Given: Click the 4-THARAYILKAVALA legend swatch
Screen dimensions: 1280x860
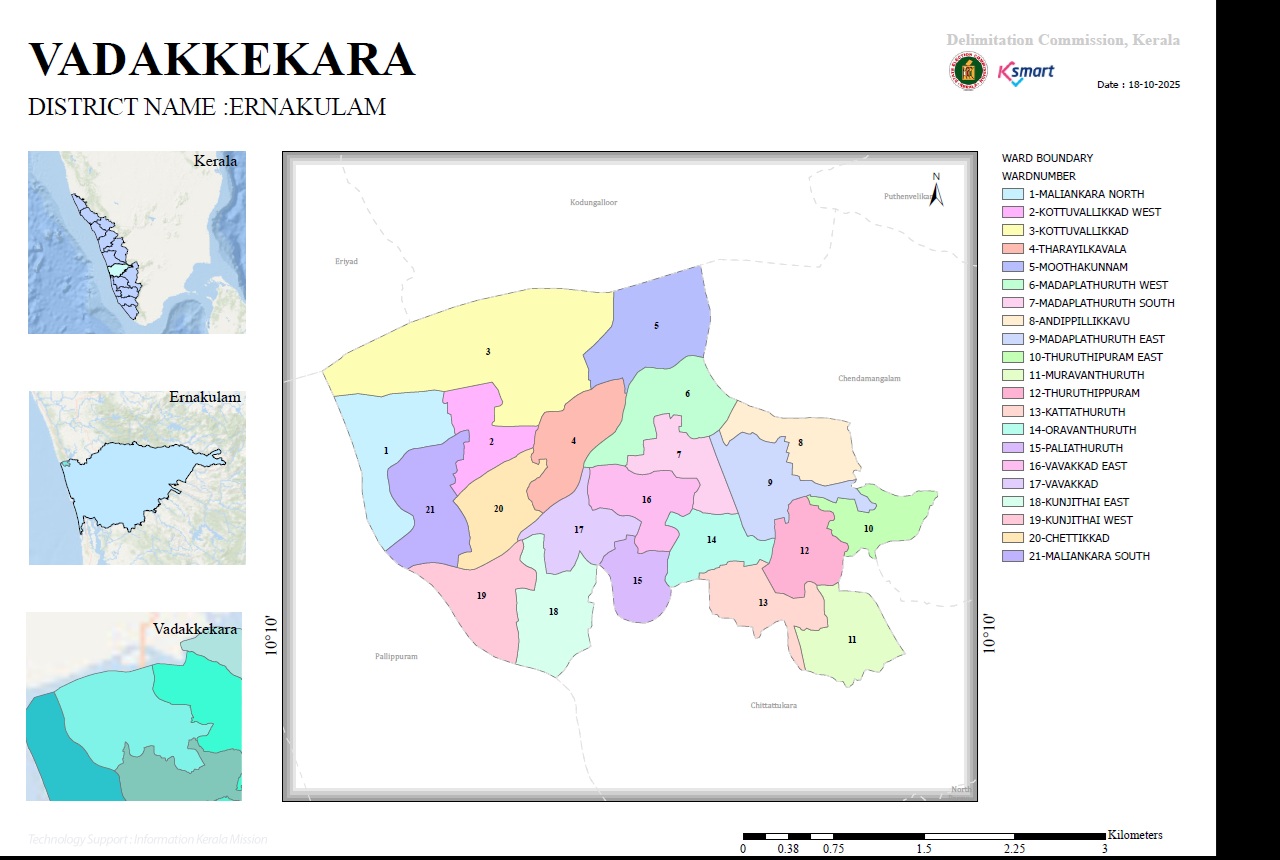Looking at the screenshot, I should (1013, 249).
